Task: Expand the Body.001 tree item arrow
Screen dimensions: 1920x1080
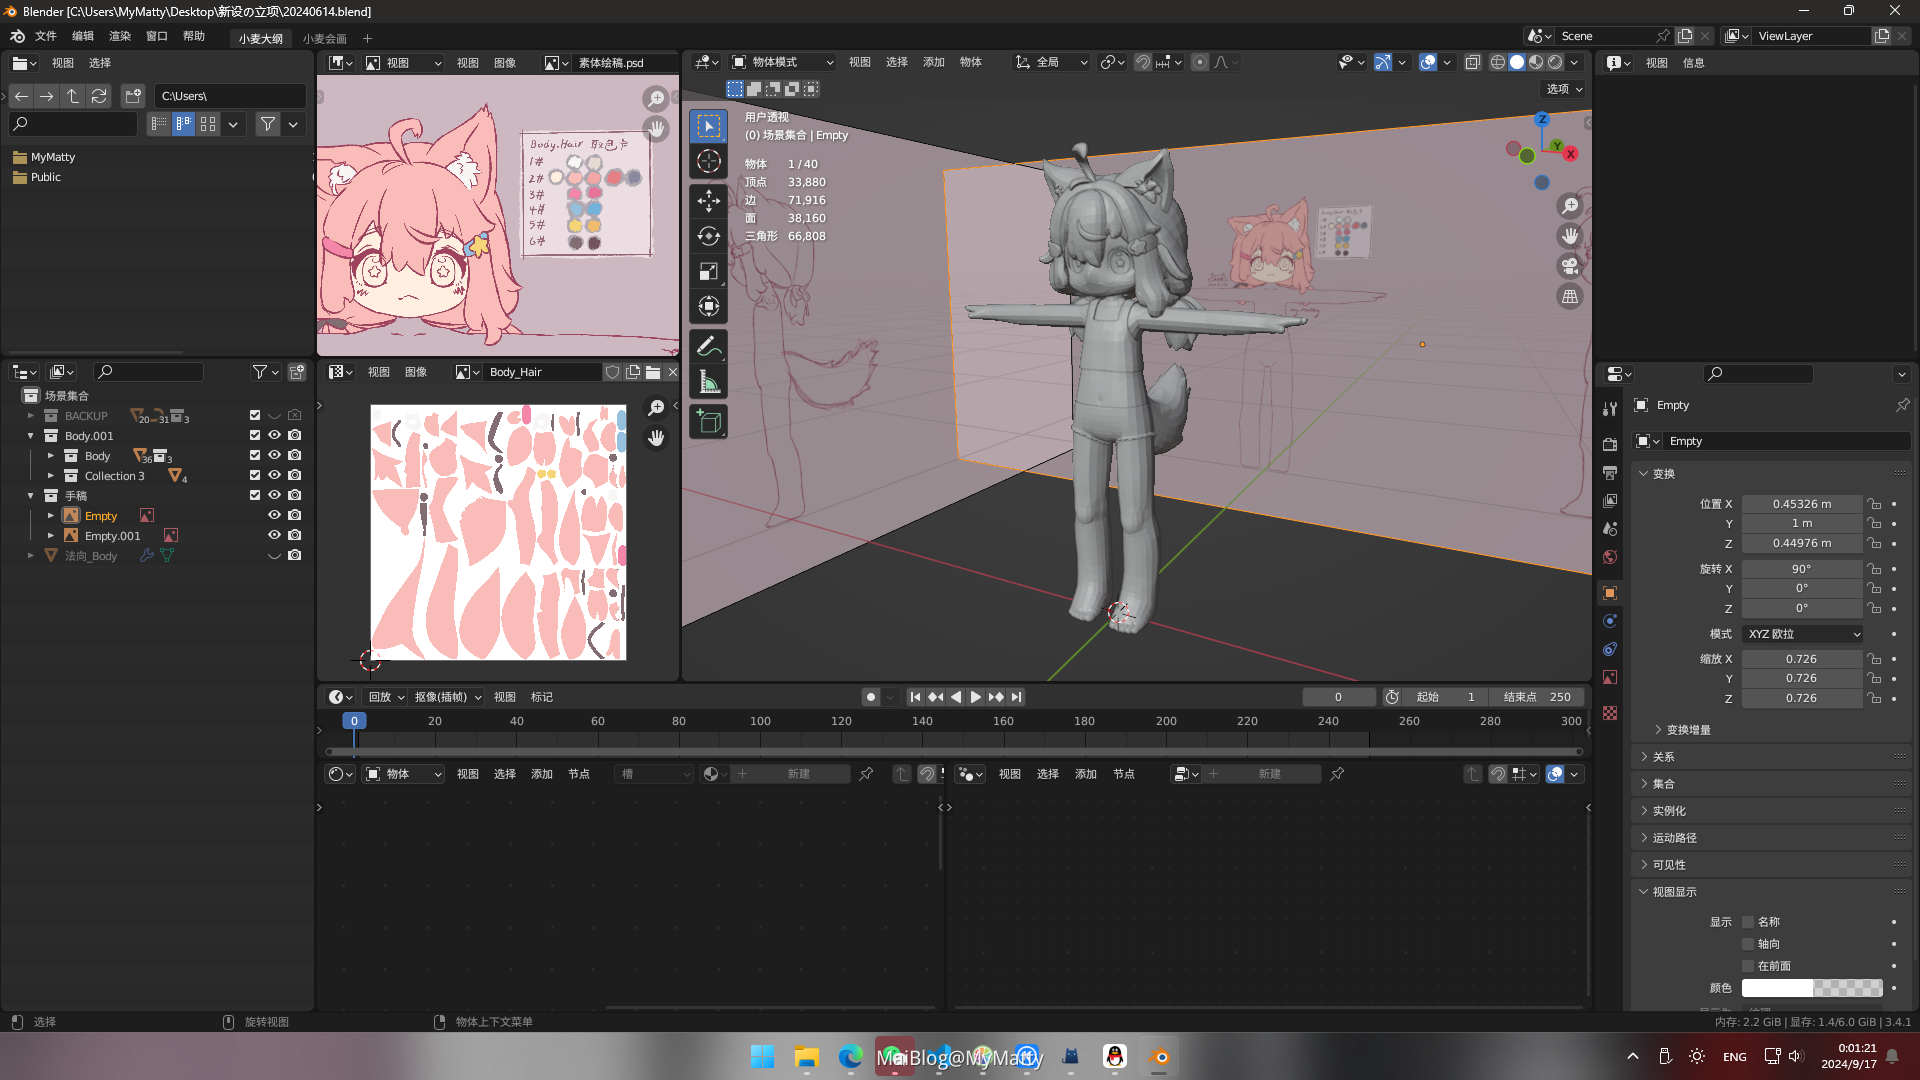Action: point(30,436)
